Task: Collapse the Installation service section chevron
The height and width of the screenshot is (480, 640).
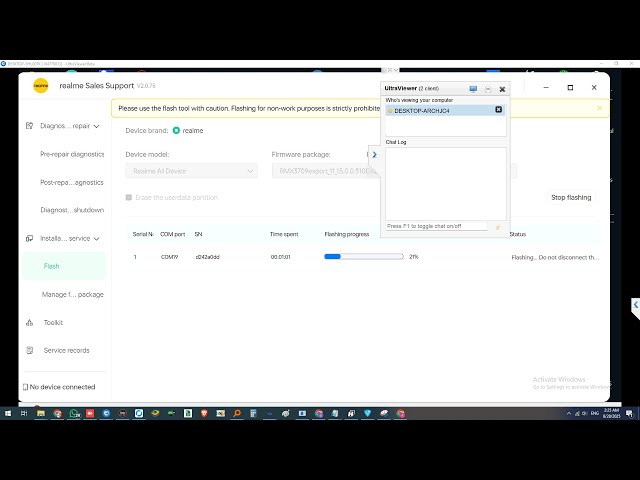Action: (96, 239)
